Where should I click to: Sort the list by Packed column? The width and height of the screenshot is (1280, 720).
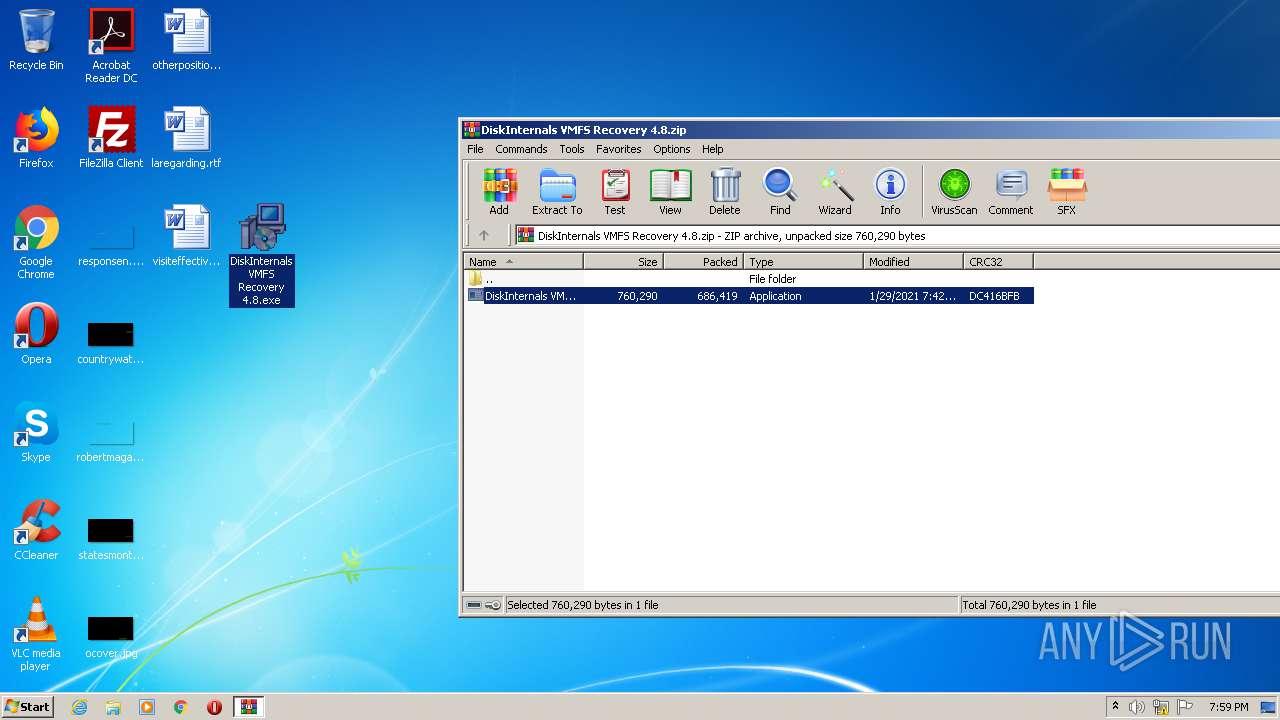703,262
